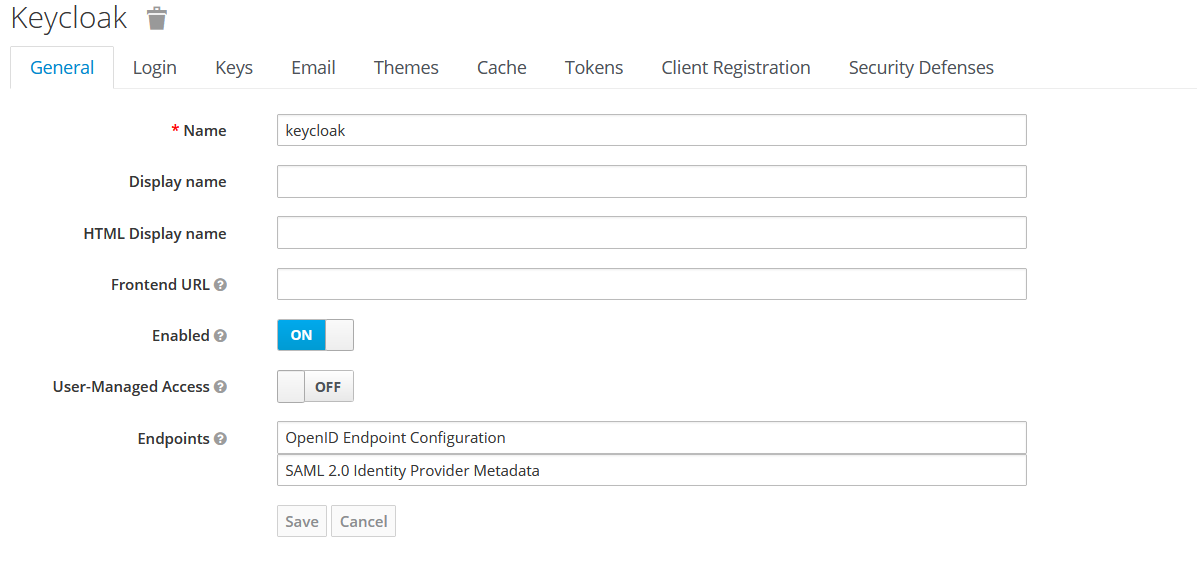Click the Endpoints label

(x=173, y=438)
